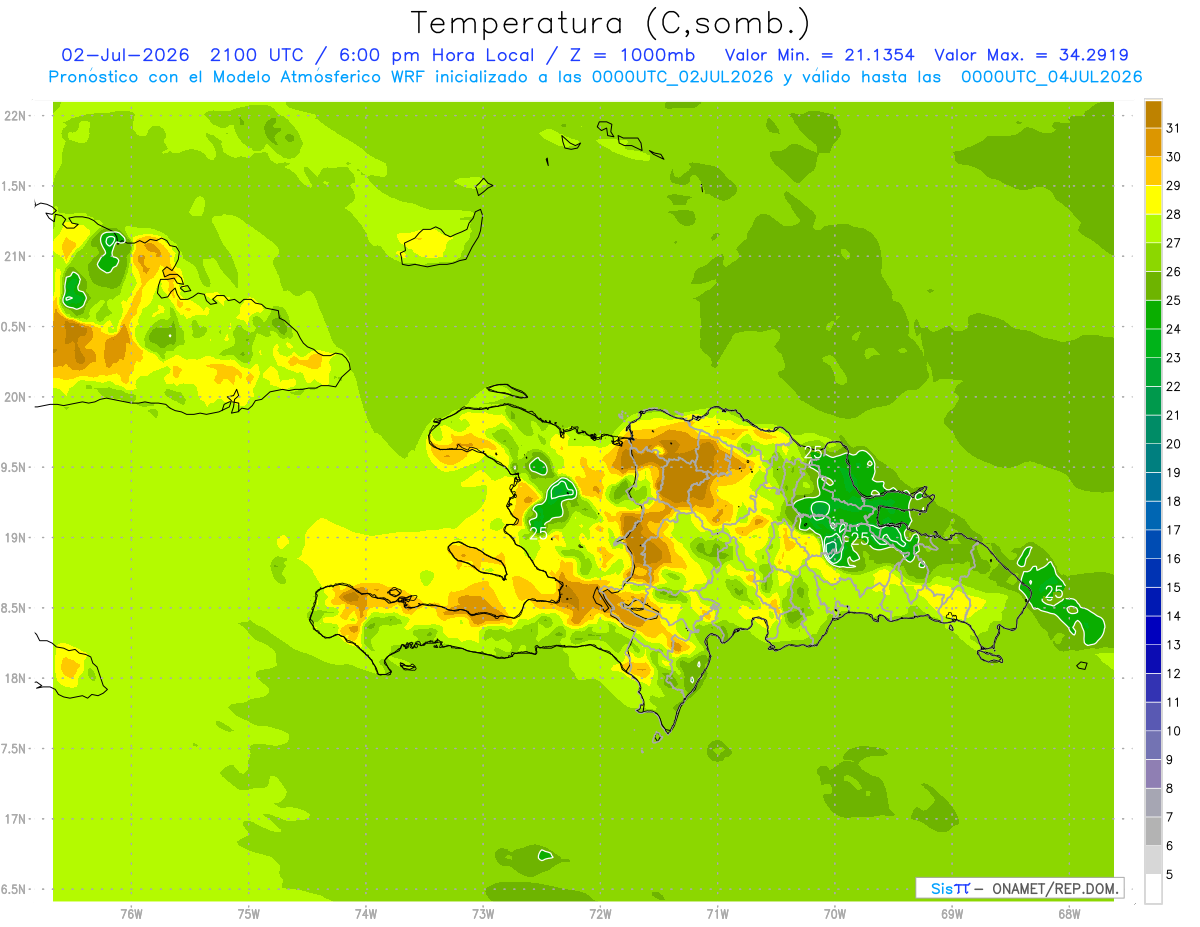Click value '29' on the color scale

(1174, 185)
